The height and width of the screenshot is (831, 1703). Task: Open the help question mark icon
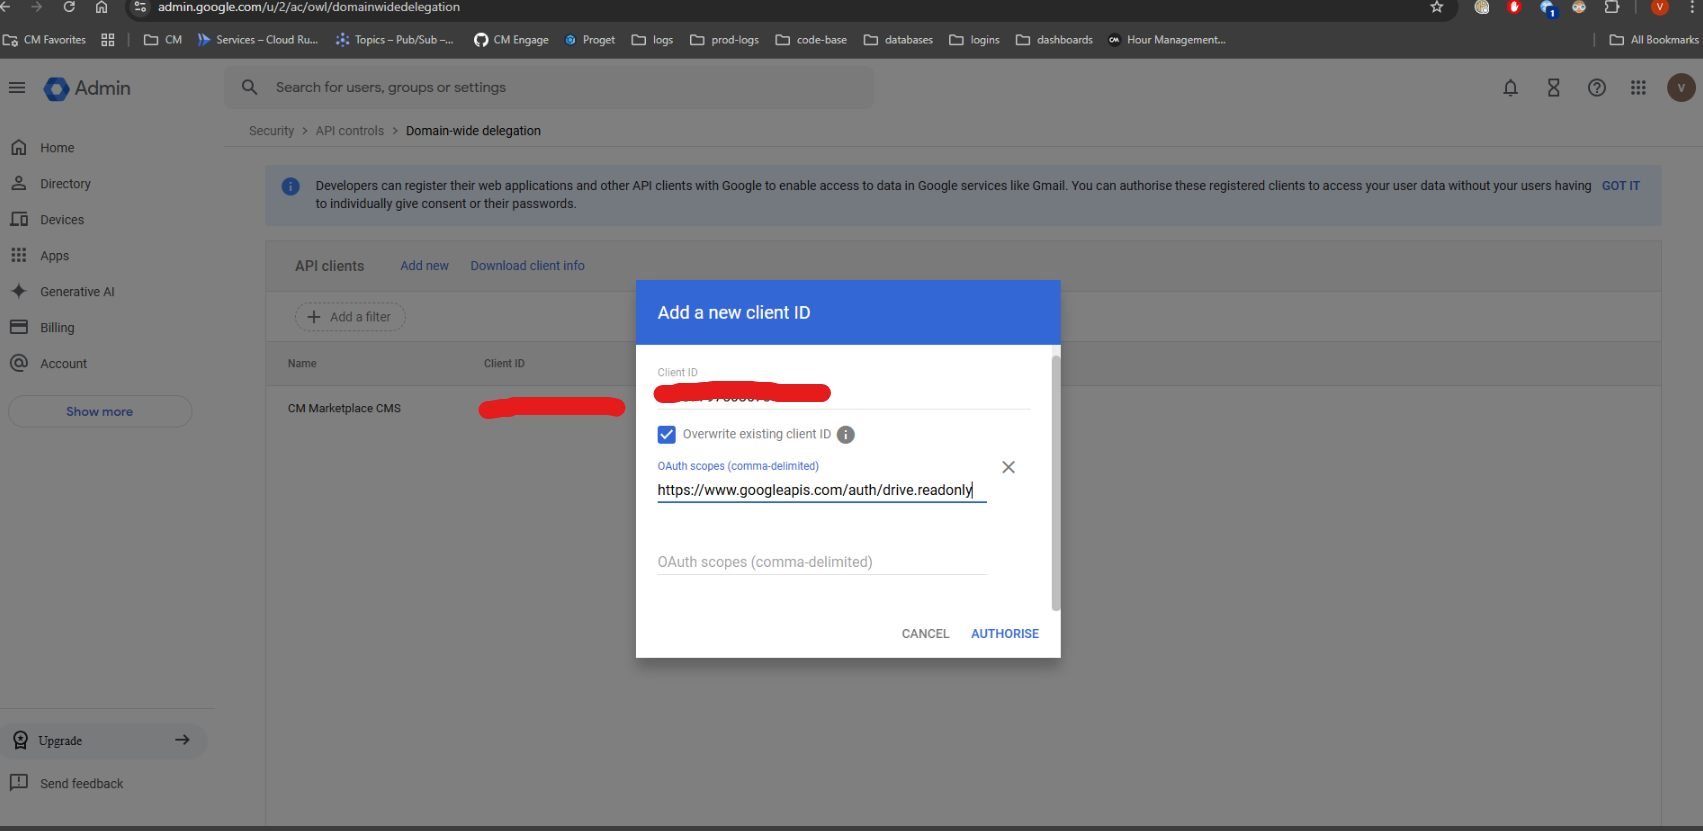pos(1597,88)
